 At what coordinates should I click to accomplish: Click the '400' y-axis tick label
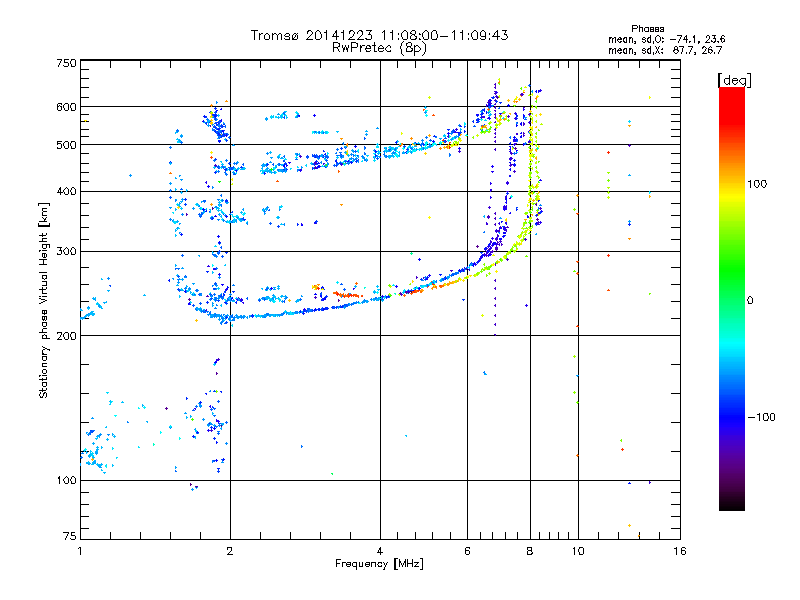point(66,191)
